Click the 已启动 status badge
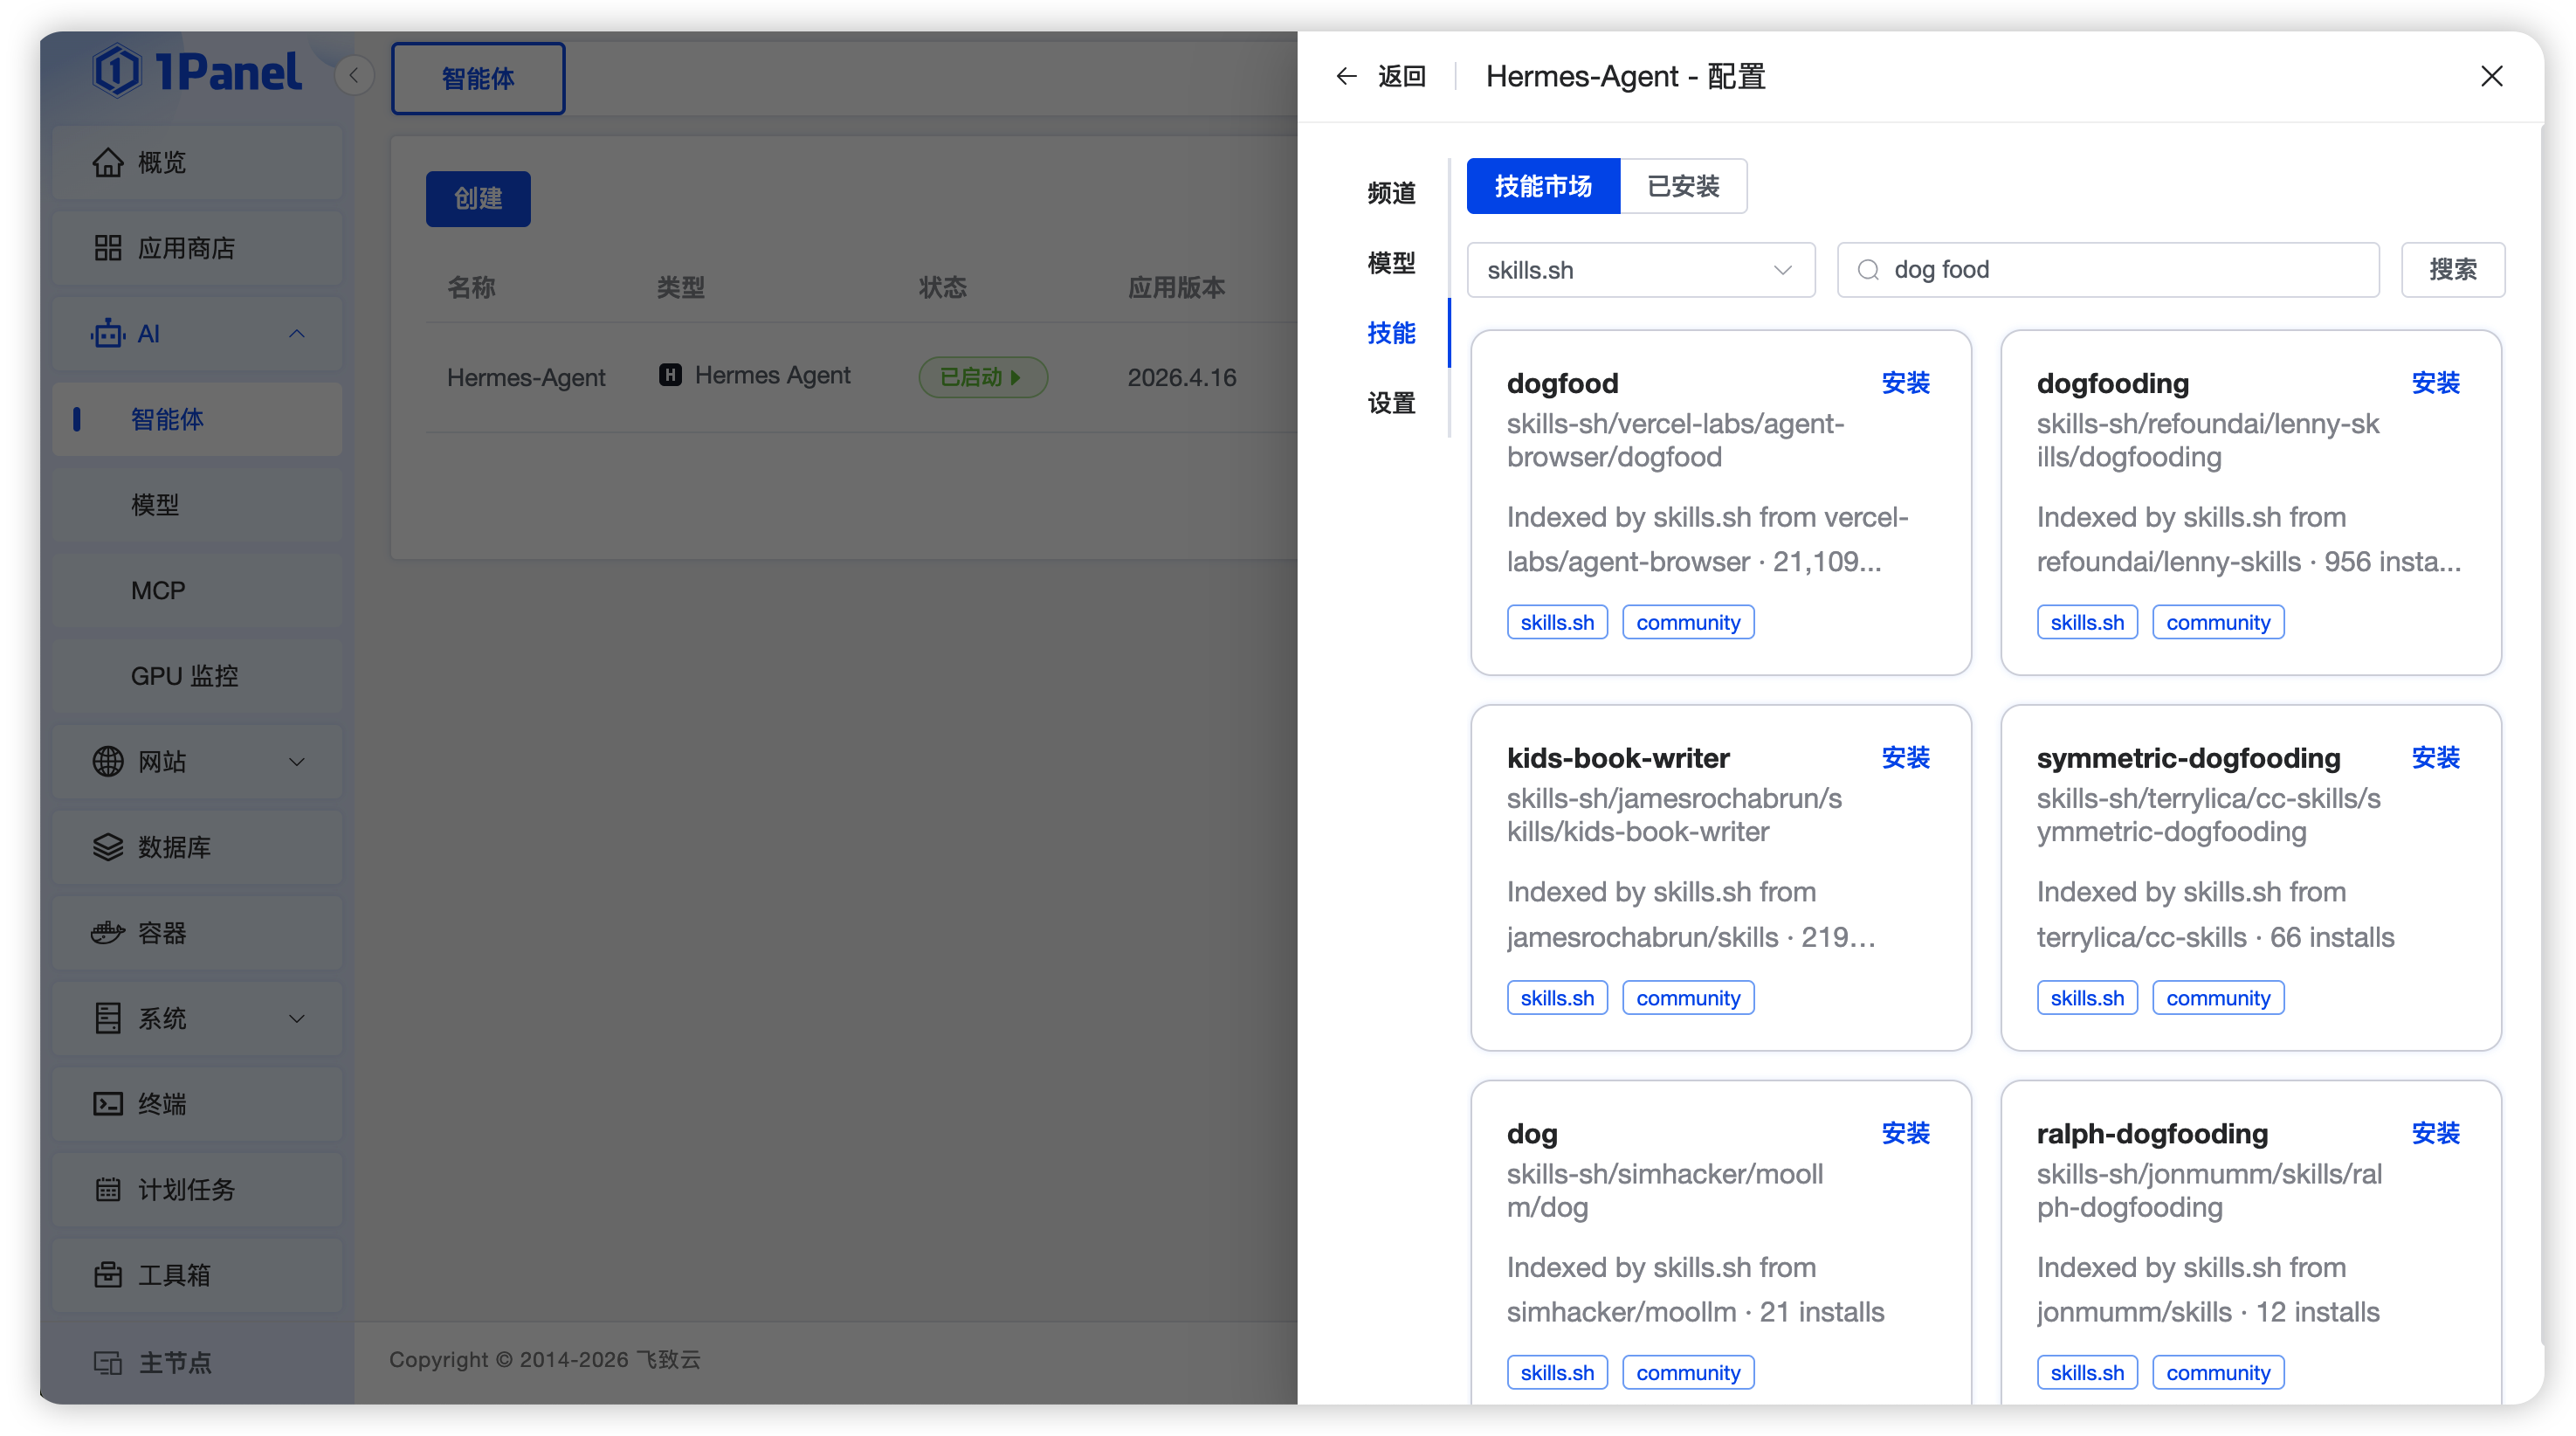 pos(983,377)
